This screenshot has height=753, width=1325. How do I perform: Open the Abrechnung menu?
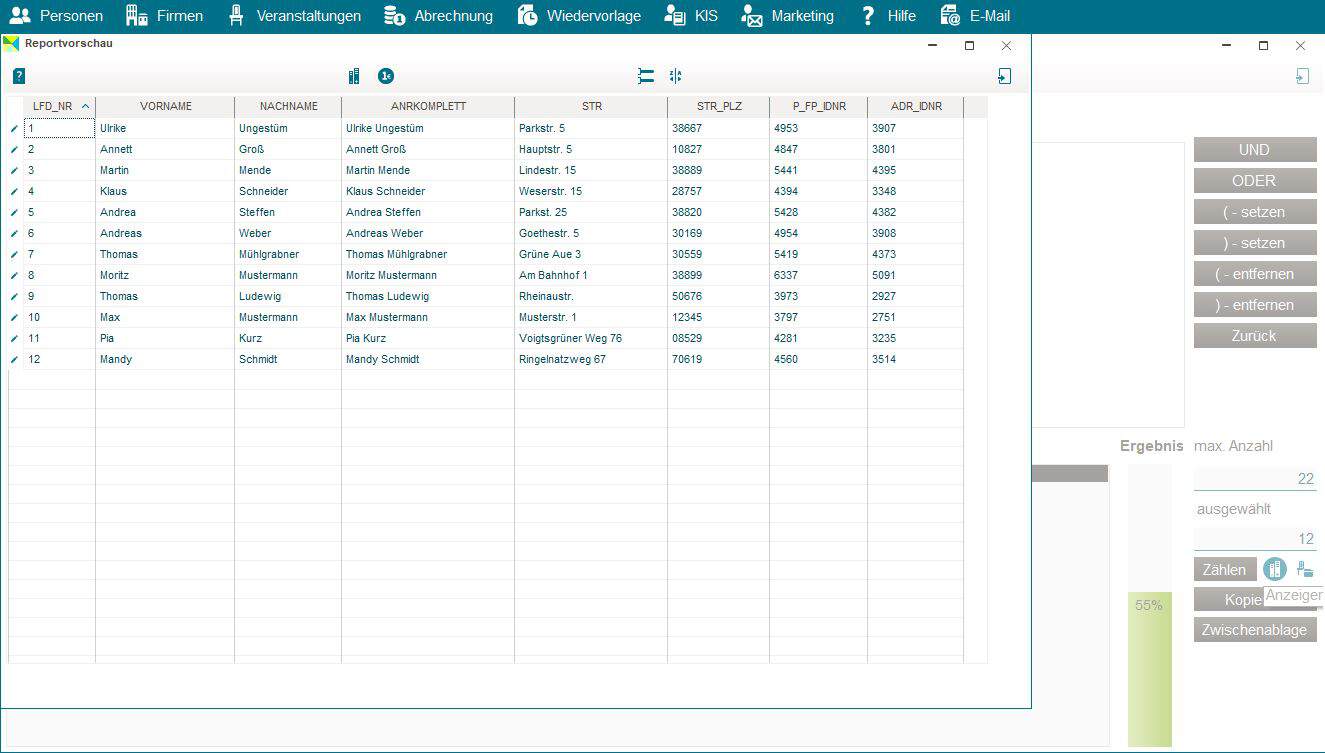(x=438, y=16)
